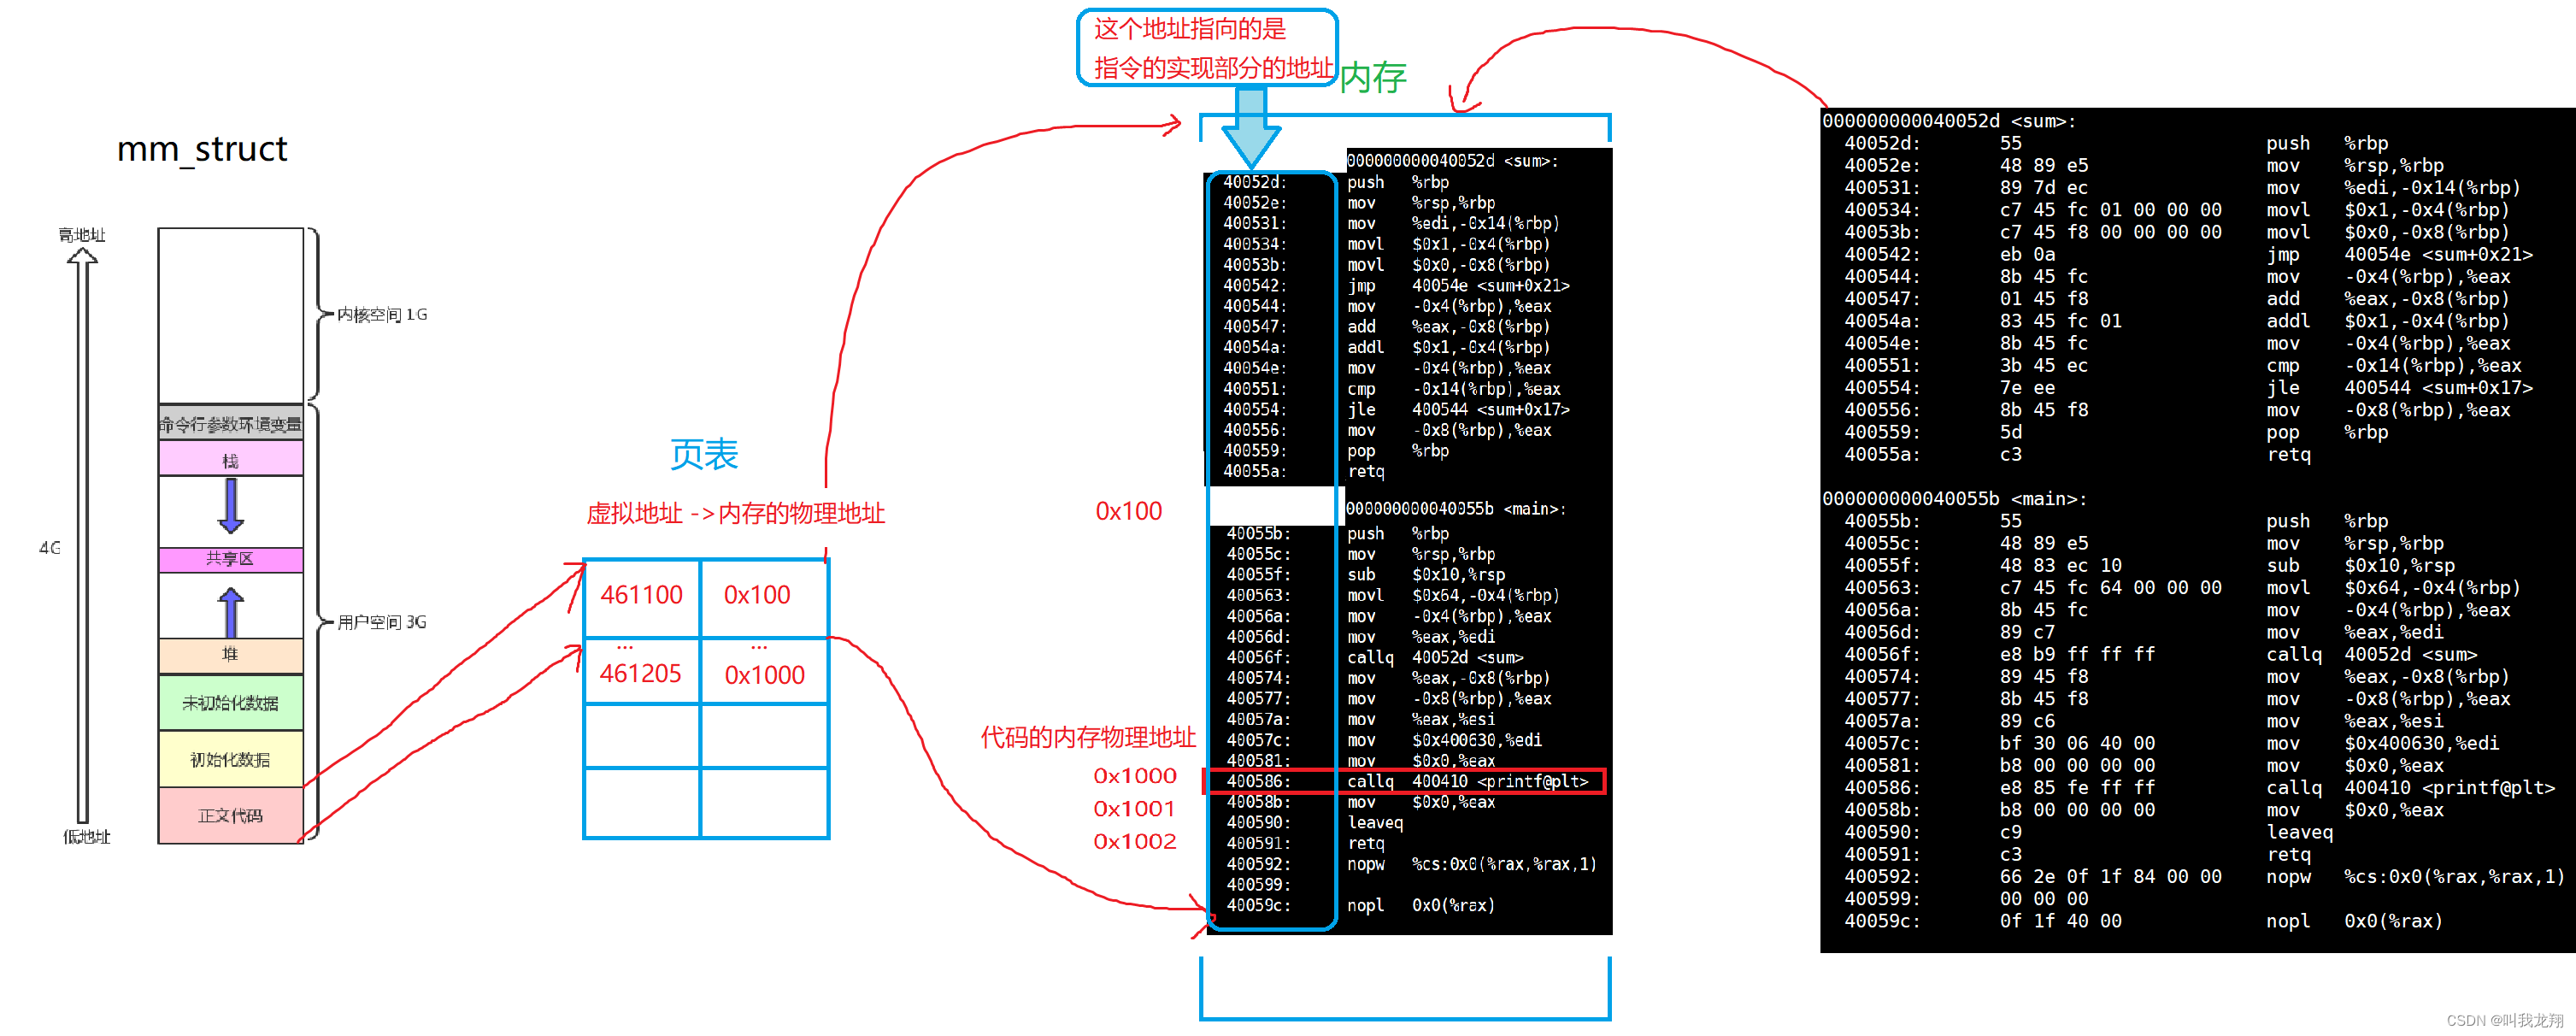This screenshot has height=1036, width=2576.
Task: Click address 40059c: in the blue address column
Action: [1258, 906]
